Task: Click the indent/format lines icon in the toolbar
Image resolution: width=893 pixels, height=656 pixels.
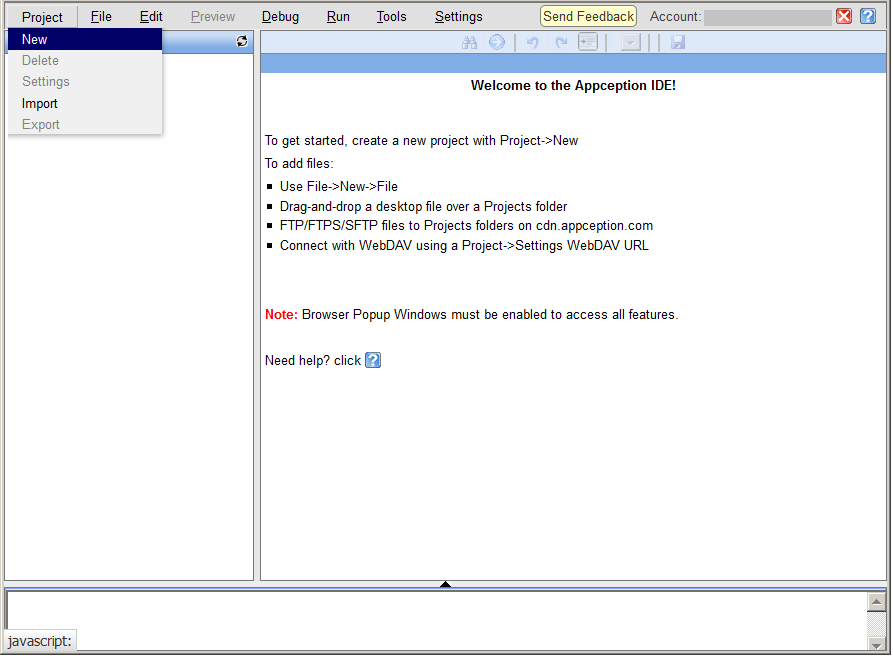Action: tap(588, 42)
